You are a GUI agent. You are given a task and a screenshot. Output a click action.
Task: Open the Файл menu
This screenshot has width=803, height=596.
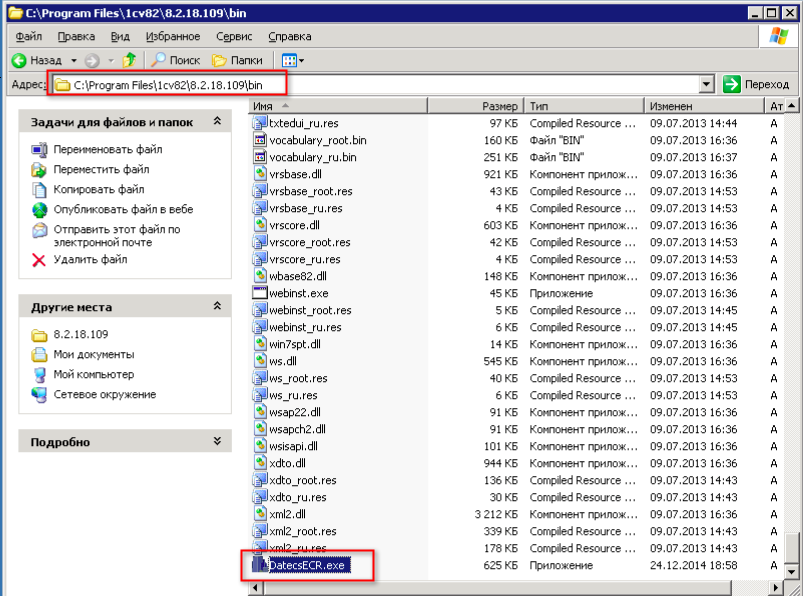pyautogui.click(x=29, y=36)
